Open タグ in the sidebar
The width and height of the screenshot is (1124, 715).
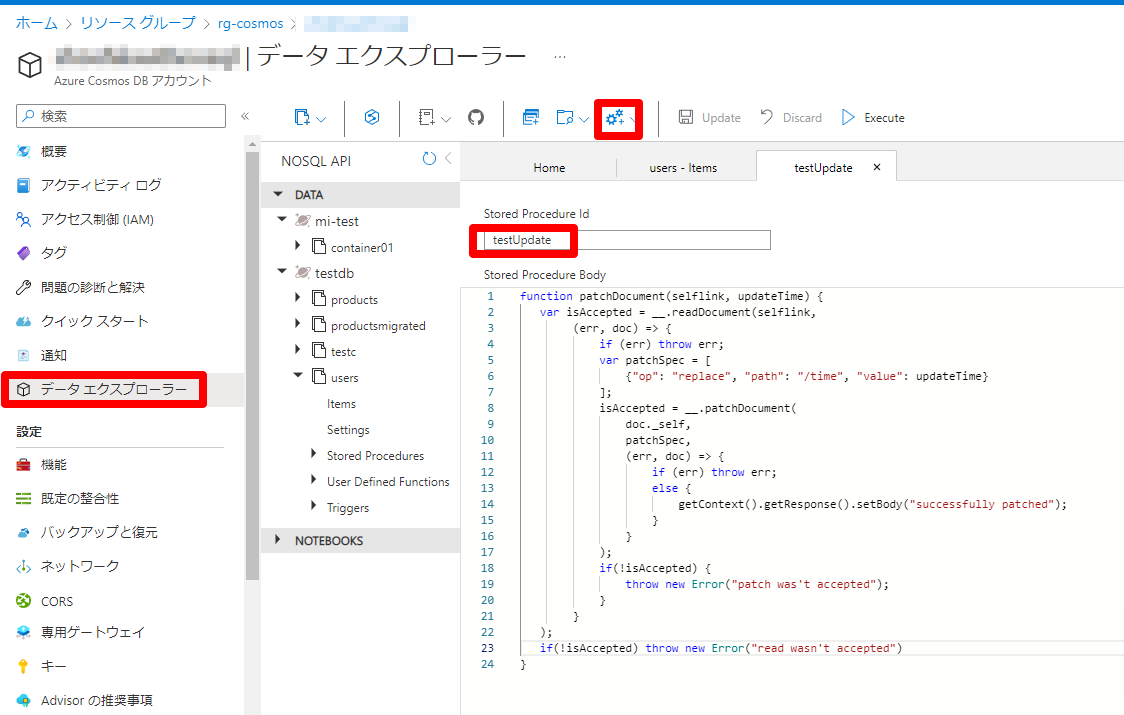point(54,253)
